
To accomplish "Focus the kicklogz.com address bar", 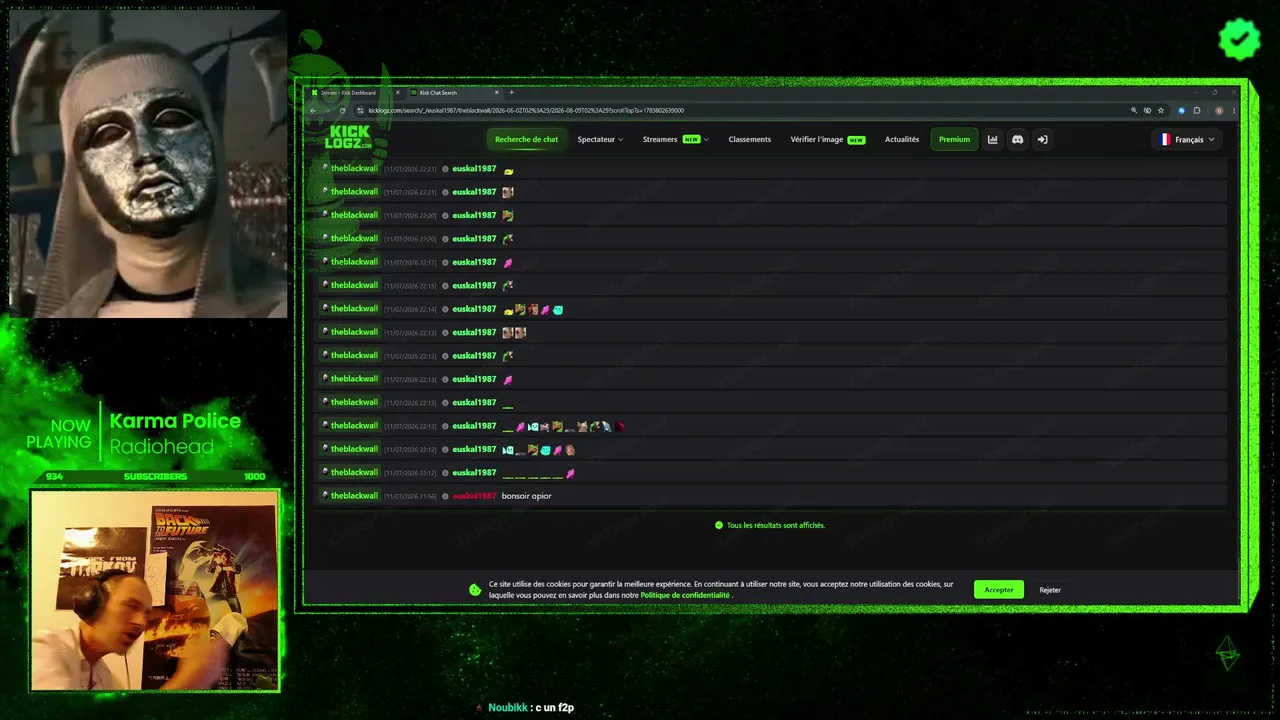I will point(740,110).
